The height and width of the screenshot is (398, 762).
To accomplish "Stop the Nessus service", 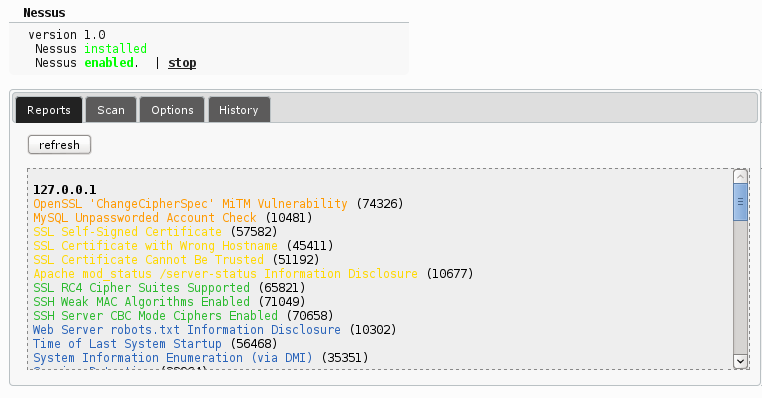I will 182,63.
